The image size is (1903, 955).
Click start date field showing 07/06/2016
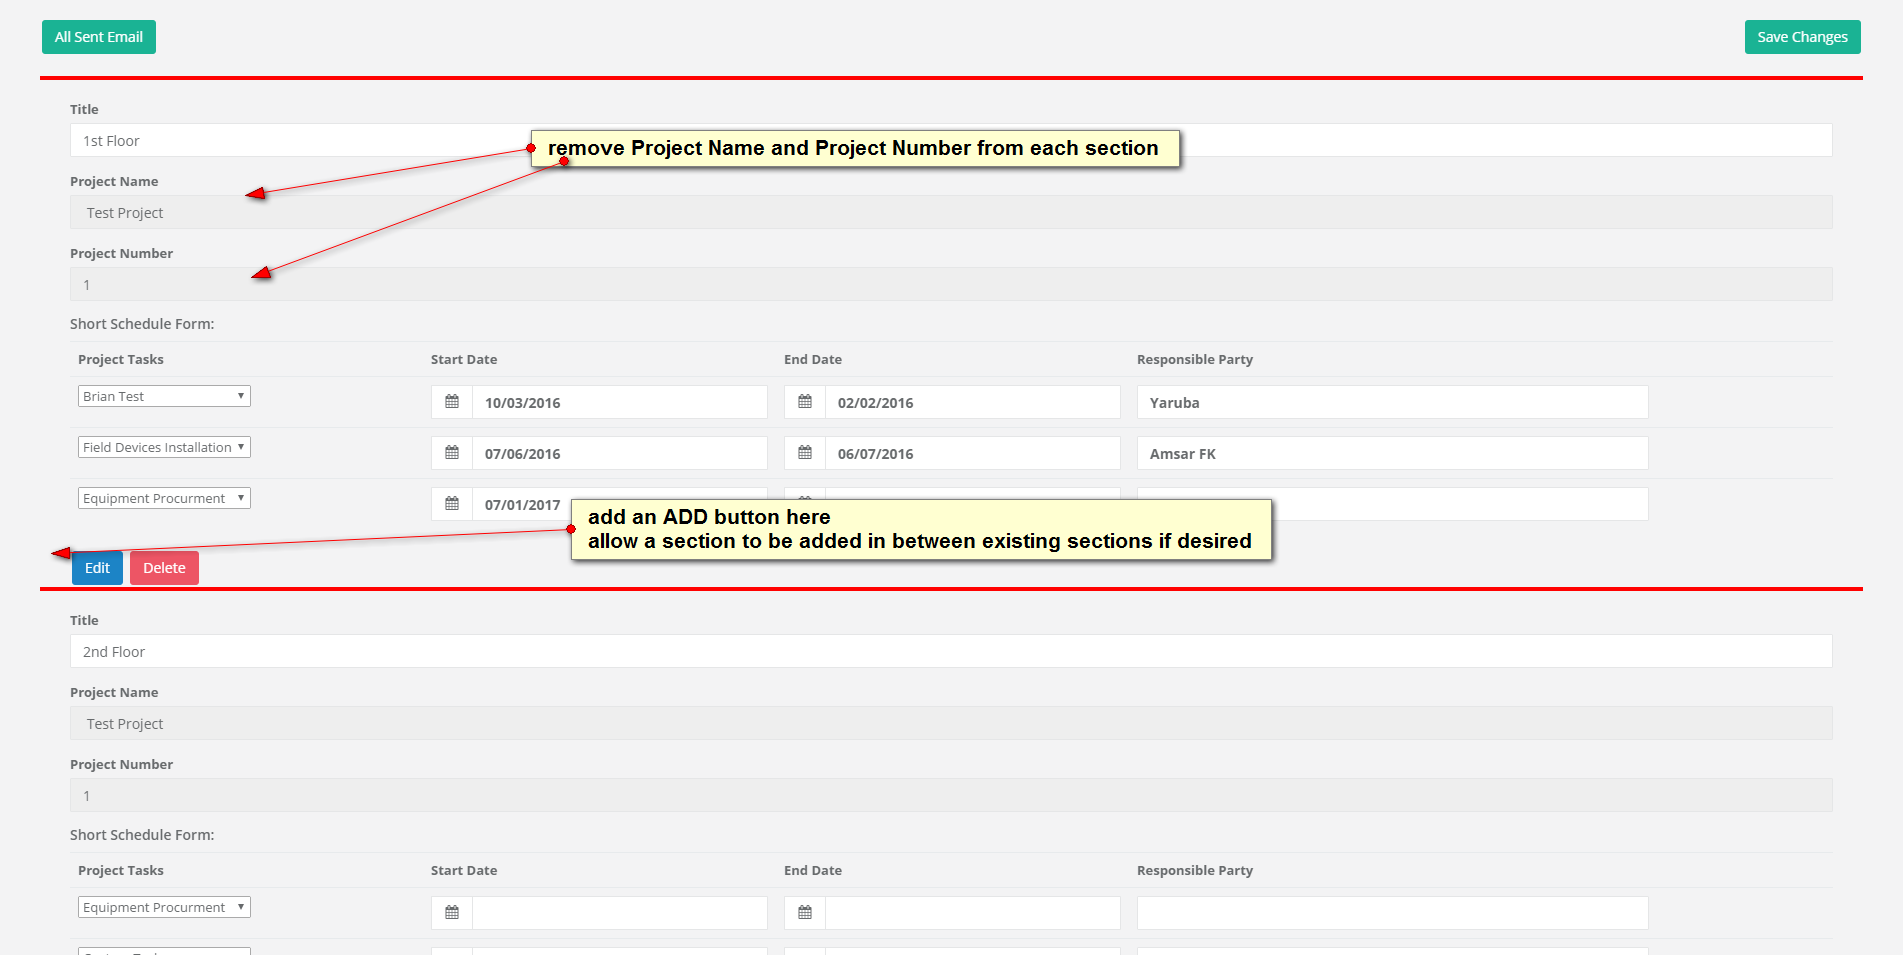pos(620,453)
